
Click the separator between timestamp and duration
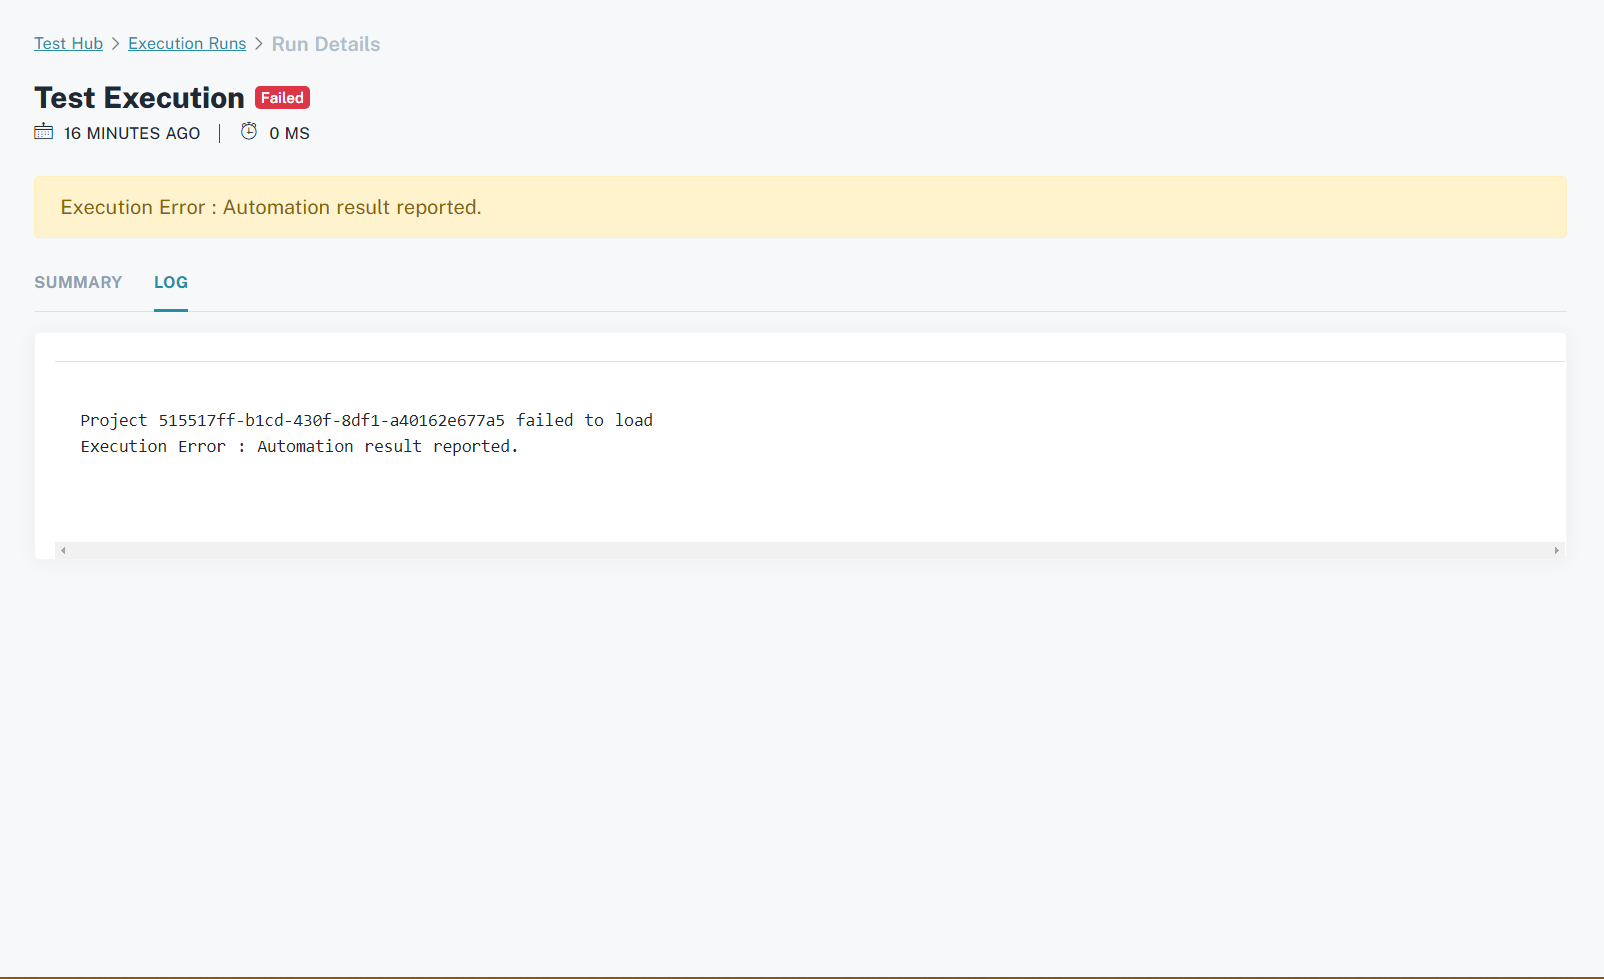pyautogui.click(x=219, y=132)
